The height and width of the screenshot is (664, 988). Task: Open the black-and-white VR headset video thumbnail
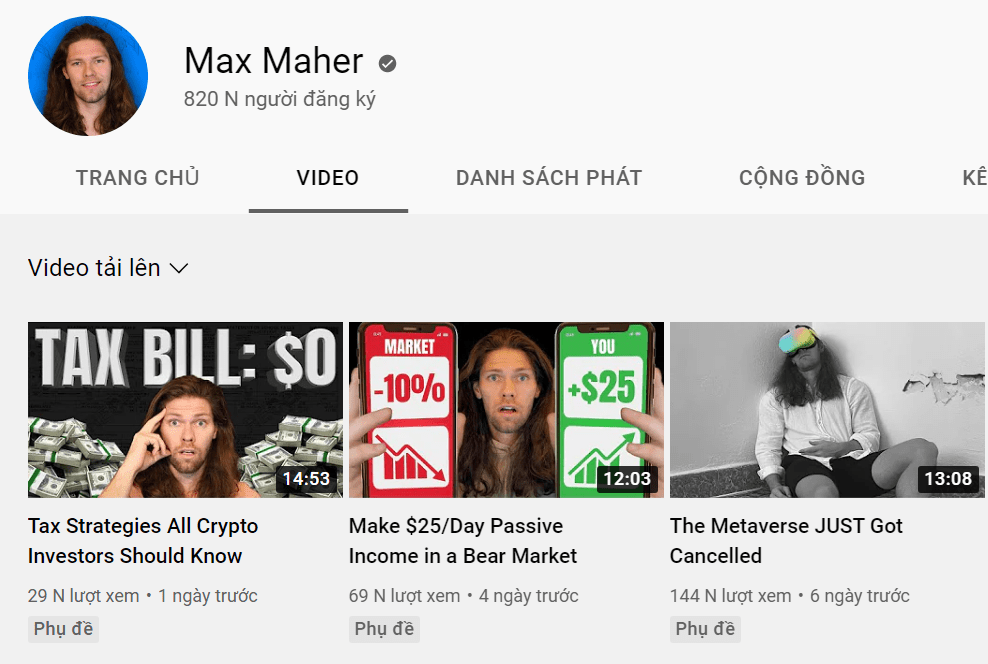pyautogui.click(x=827, y=409)
